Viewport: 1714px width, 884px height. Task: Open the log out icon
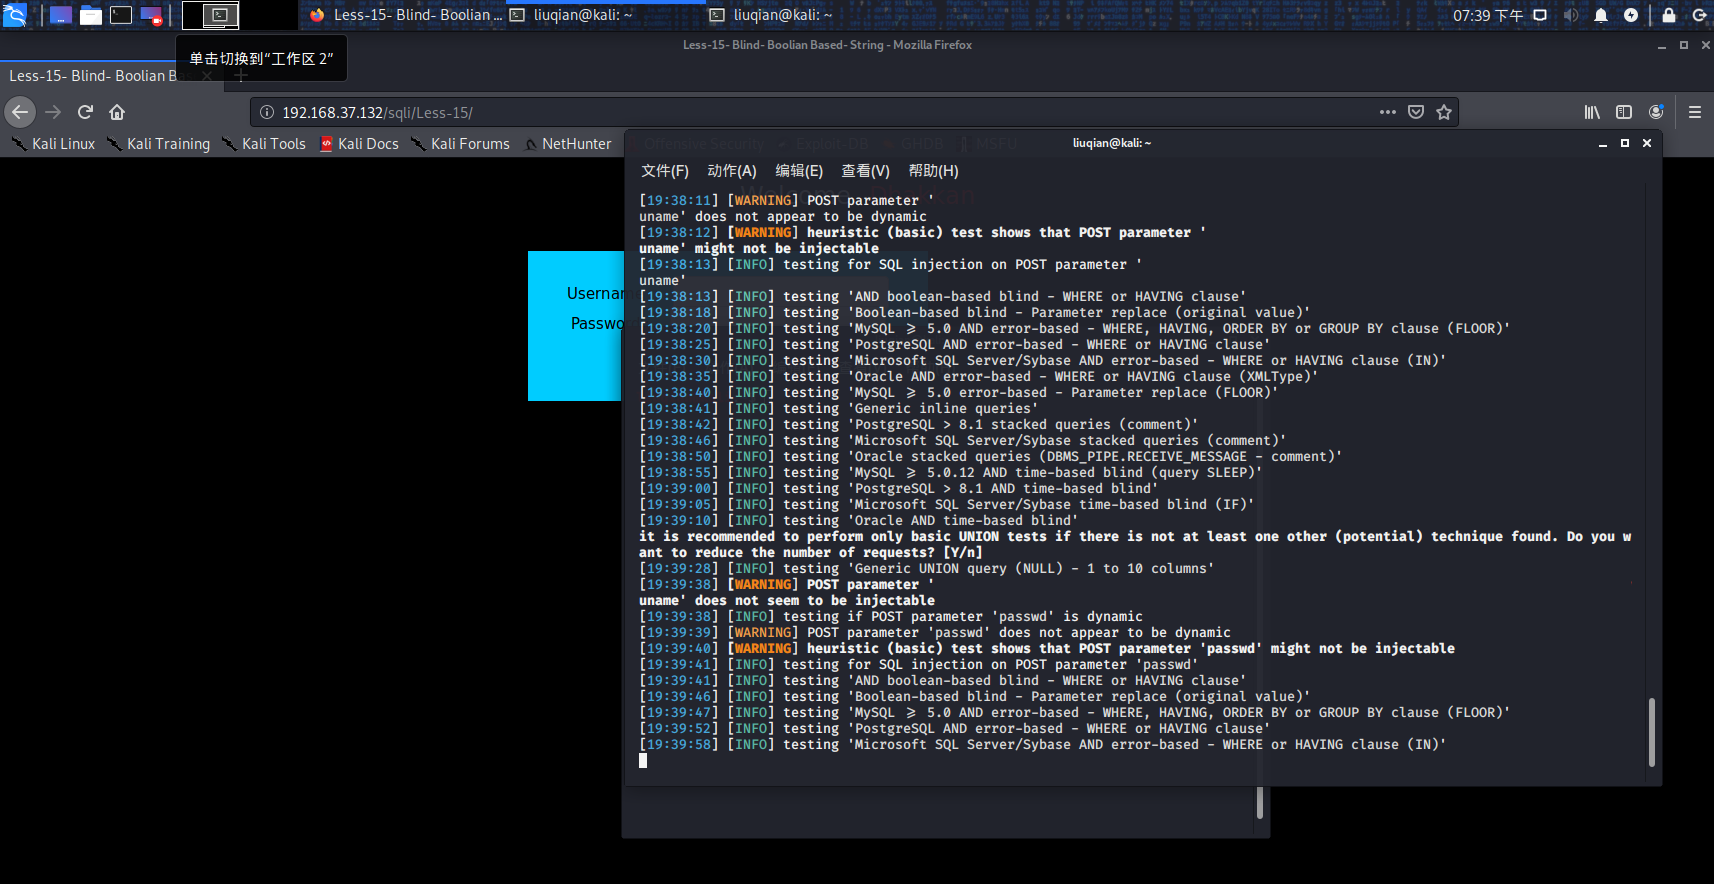pos(1699,15)
